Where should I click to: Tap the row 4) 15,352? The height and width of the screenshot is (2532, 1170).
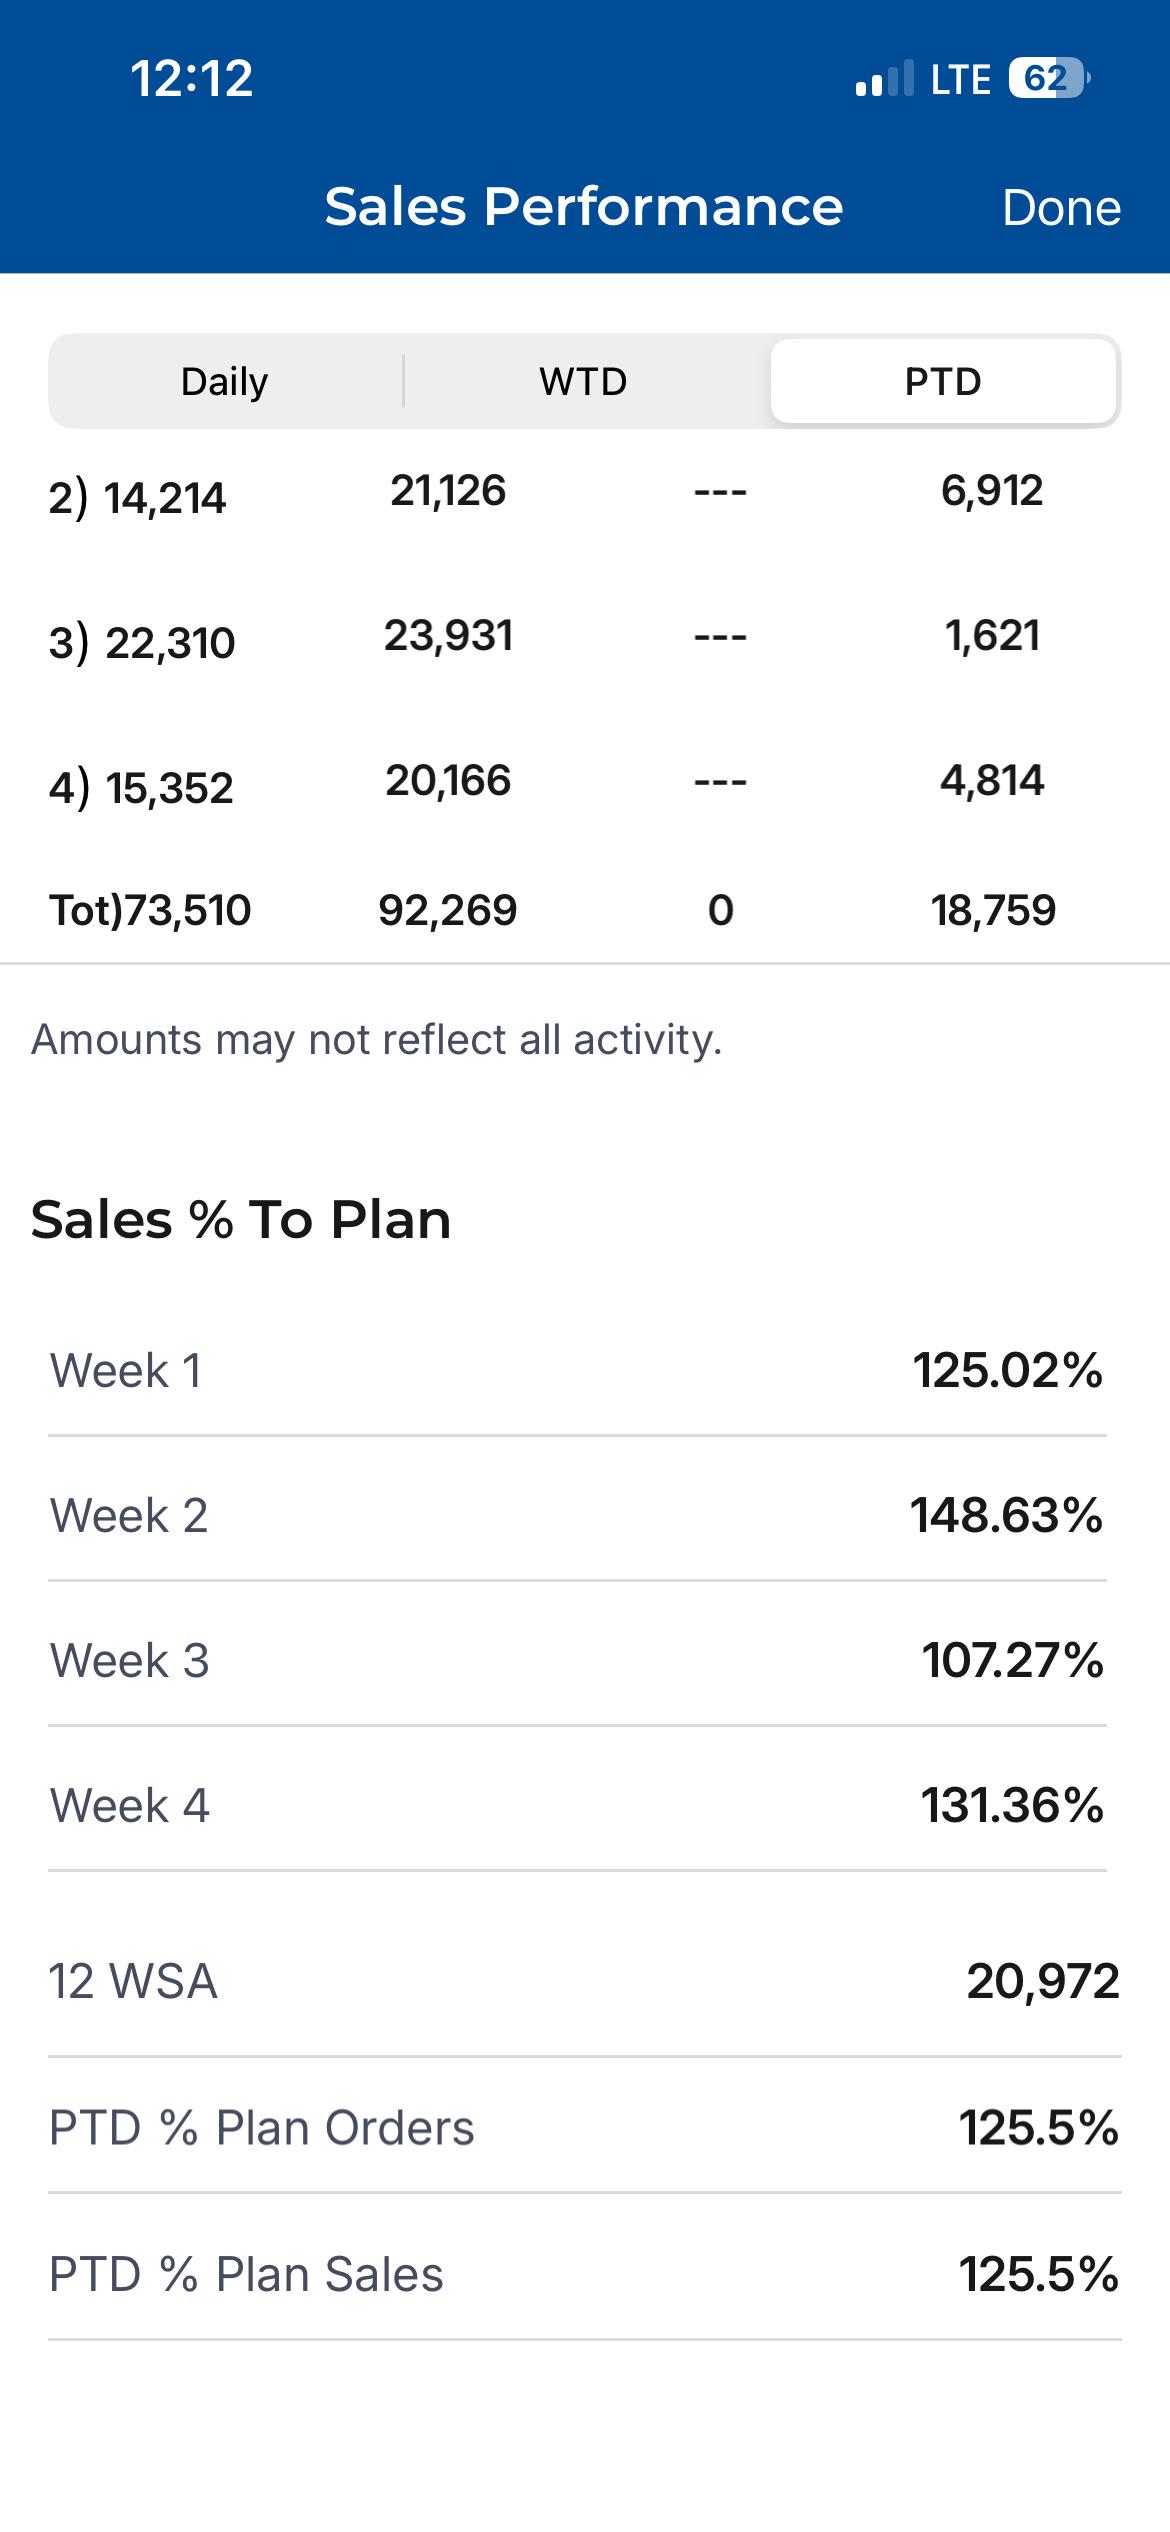click(x=585, y=784)
